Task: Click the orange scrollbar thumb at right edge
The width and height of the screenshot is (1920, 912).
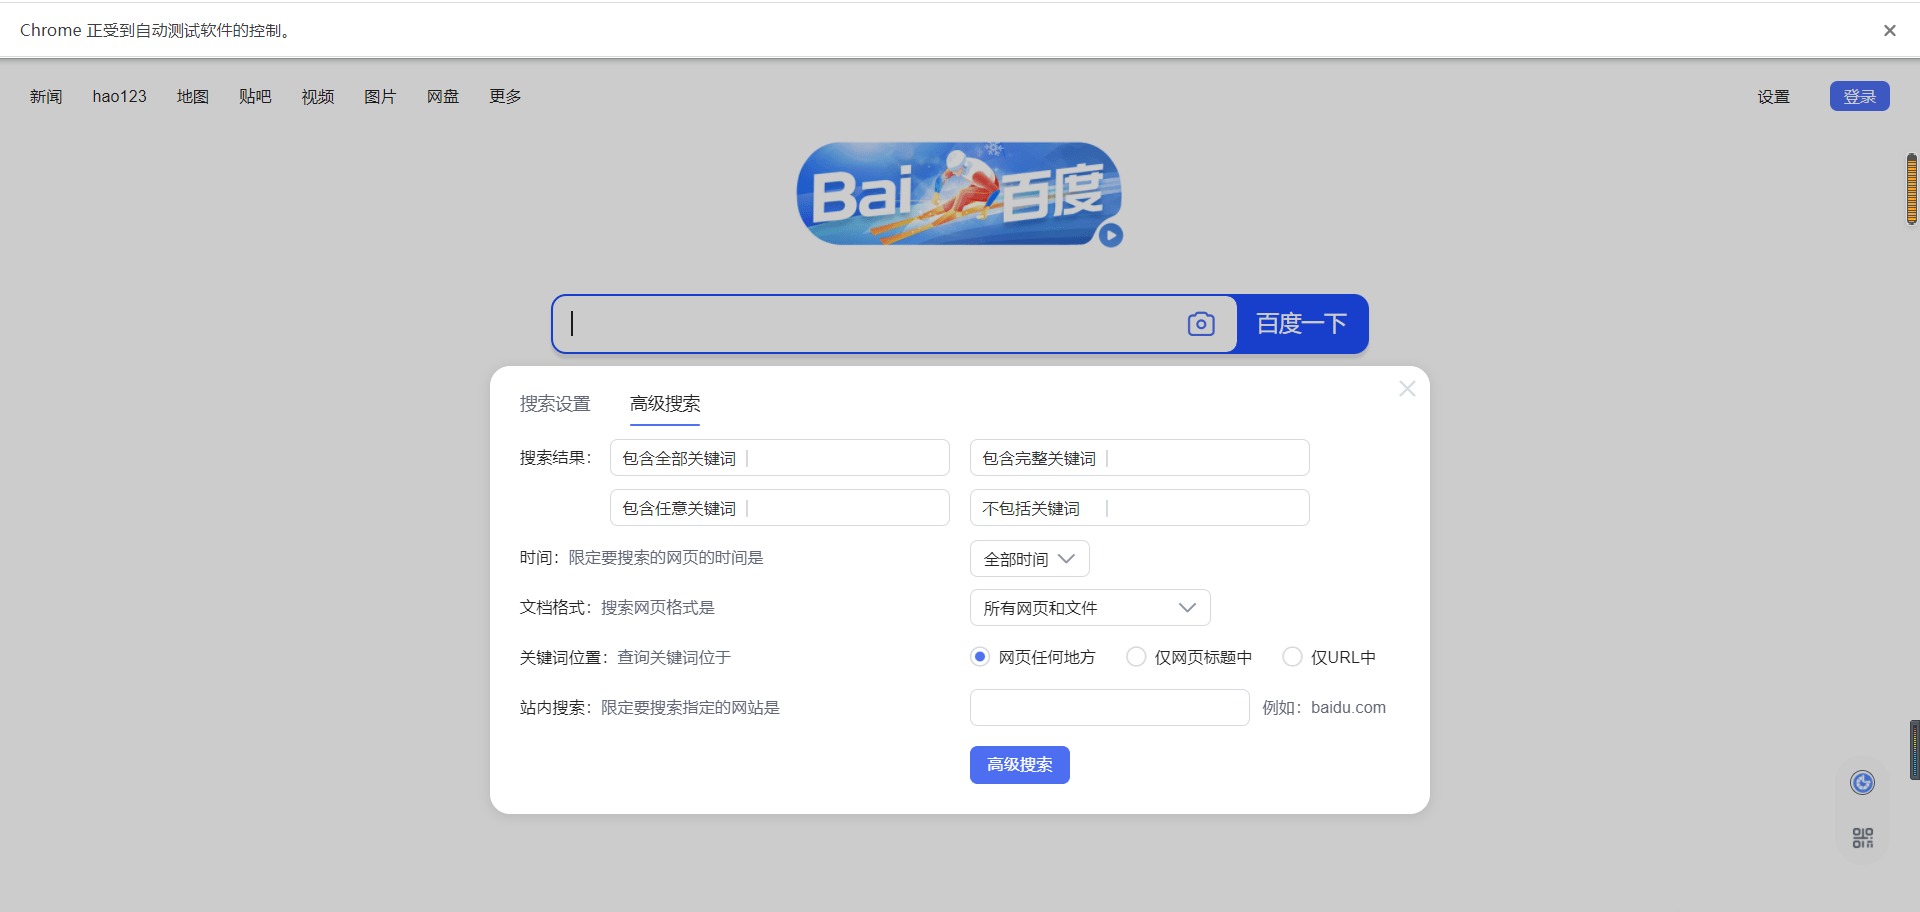Action: tap(1912, 189)
